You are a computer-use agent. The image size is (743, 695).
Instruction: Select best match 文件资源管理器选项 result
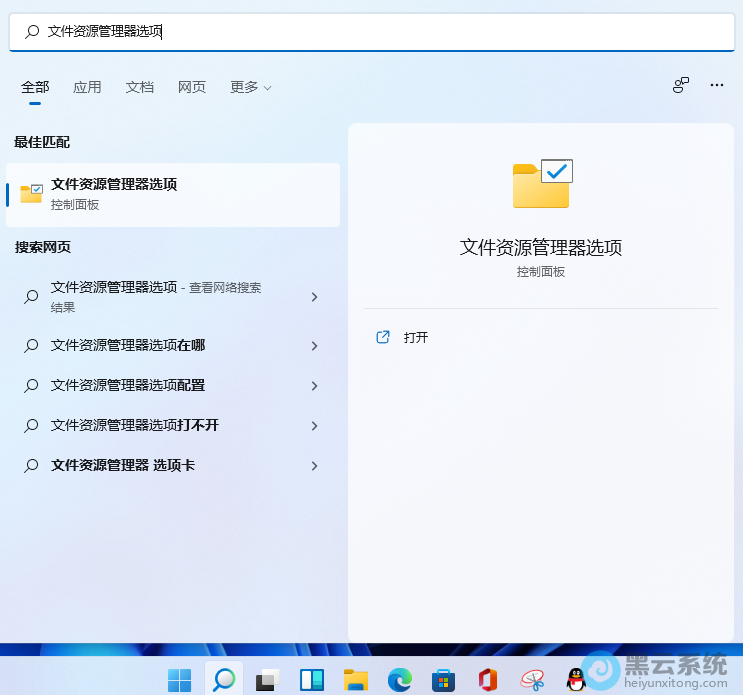(x=172, y=194)
